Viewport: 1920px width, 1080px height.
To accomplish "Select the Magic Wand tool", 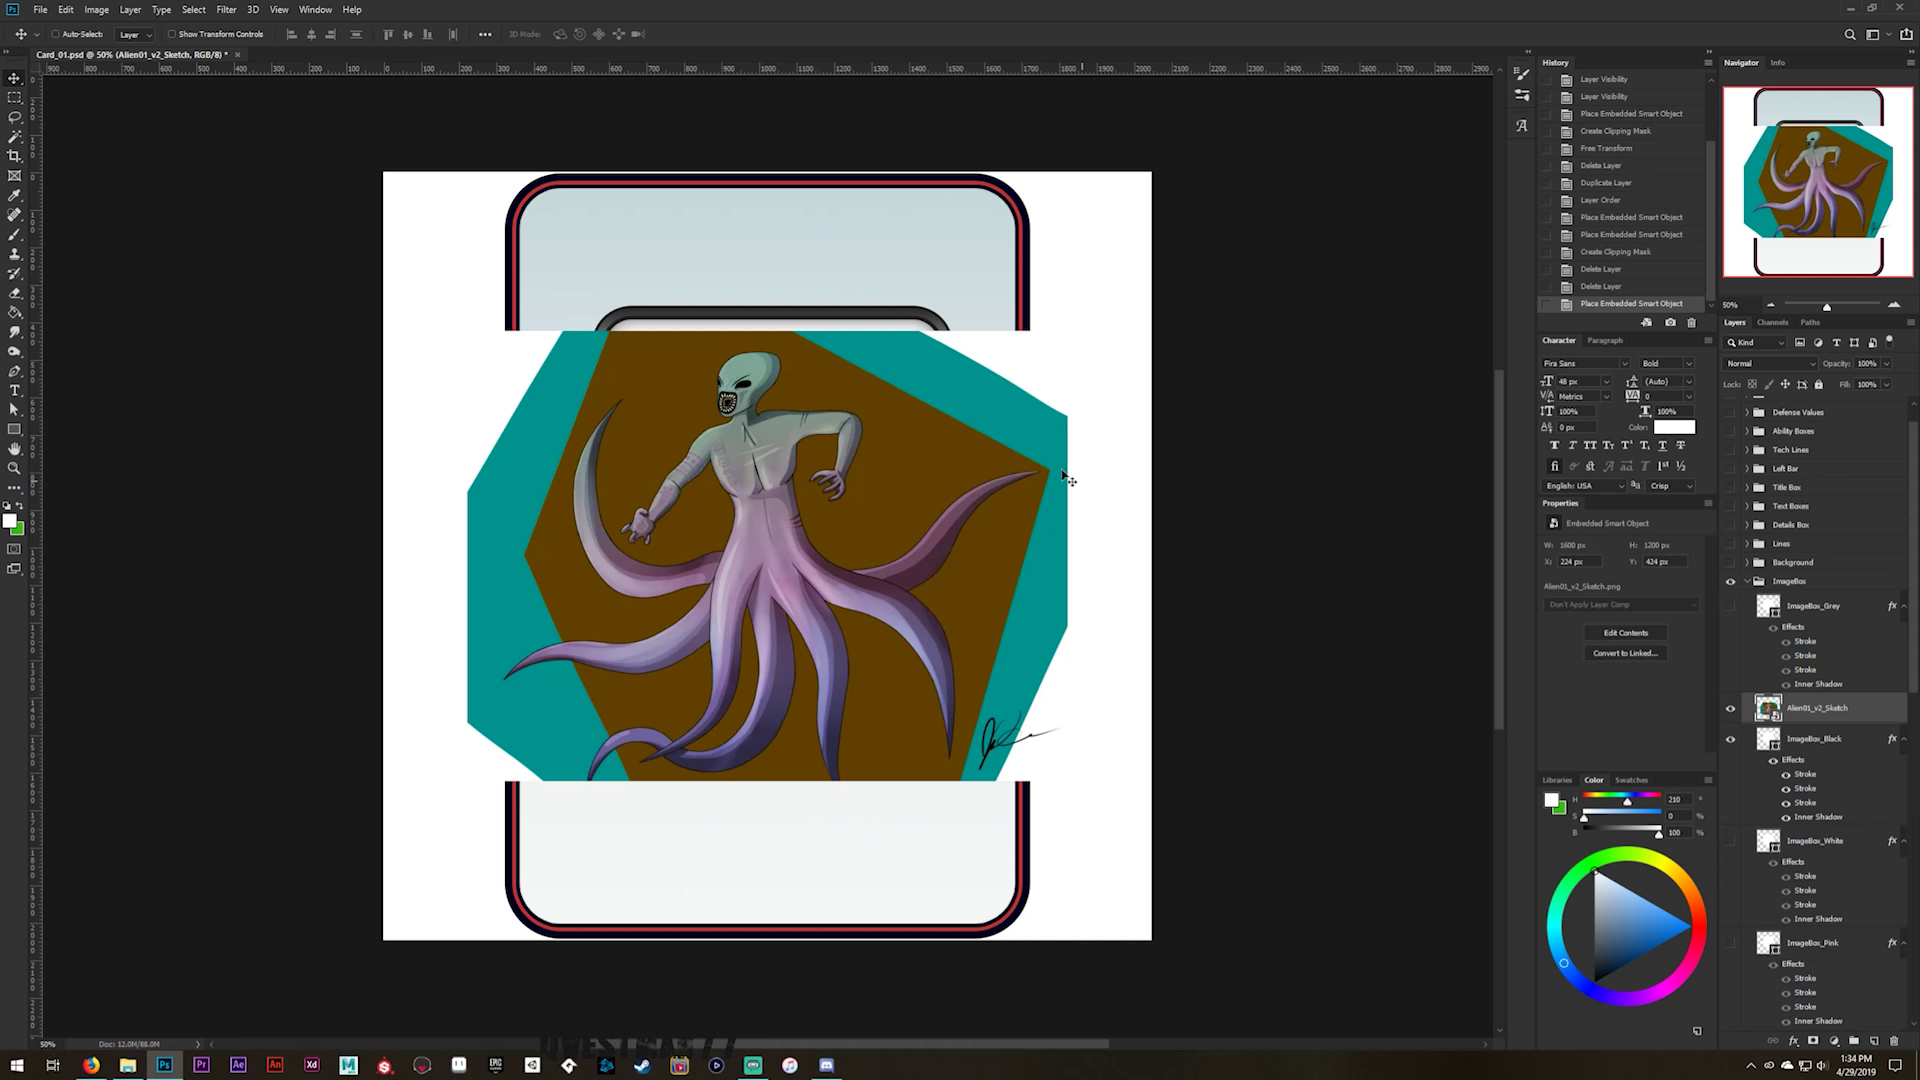I will coord(14,136).
